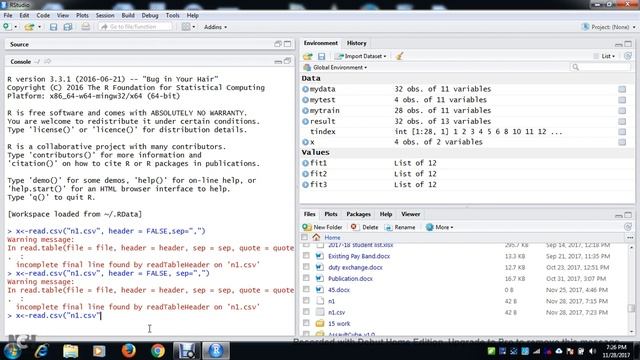
Task: Open the More dropdown in Files pane
Action: [x=439, y=227]
